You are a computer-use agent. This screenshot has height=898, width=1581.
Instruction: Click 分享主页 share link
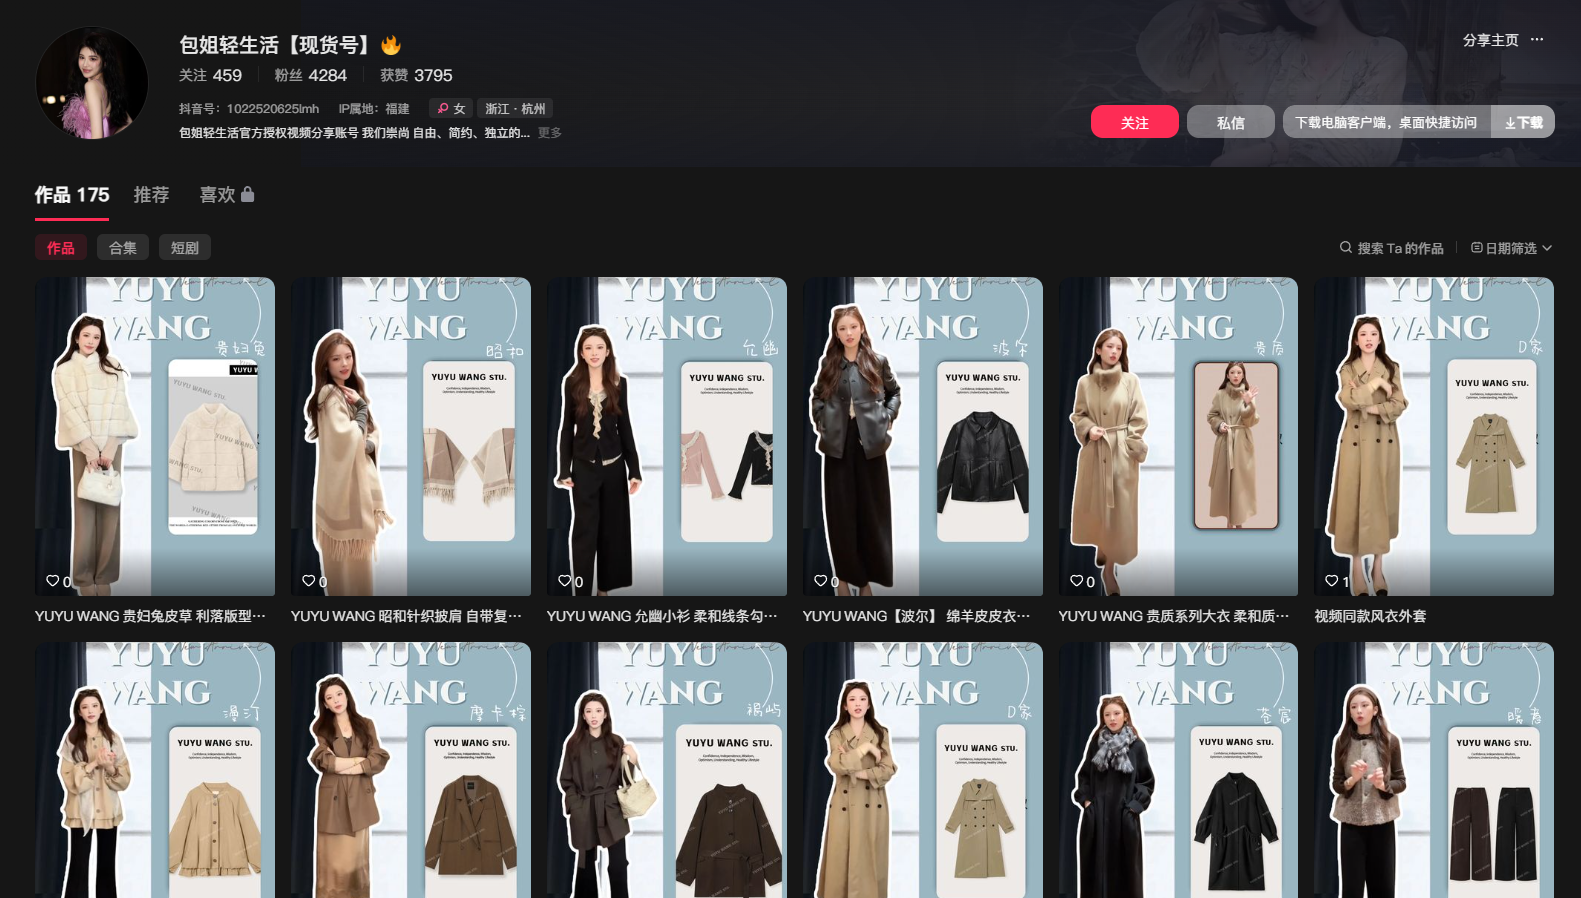coord(1490,40)
